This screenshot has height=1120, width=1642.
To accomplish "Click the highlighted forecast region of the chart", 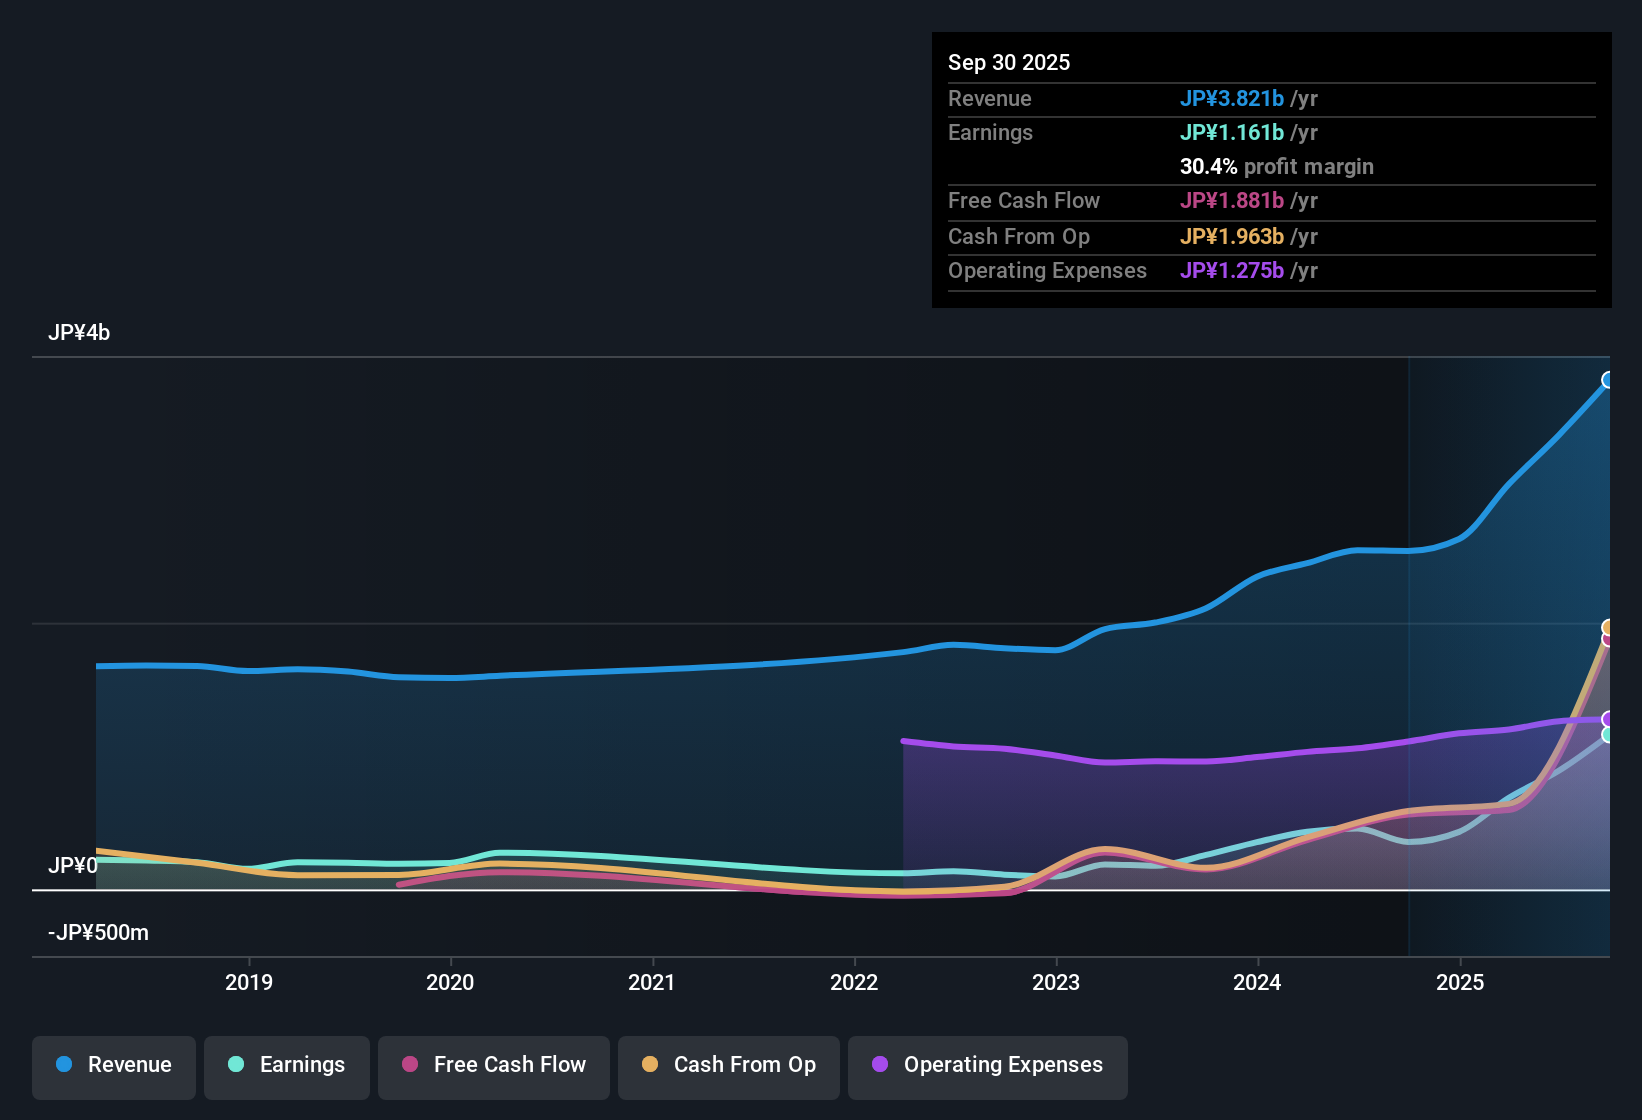I will pyautogui.click(x=1510, y=650).
